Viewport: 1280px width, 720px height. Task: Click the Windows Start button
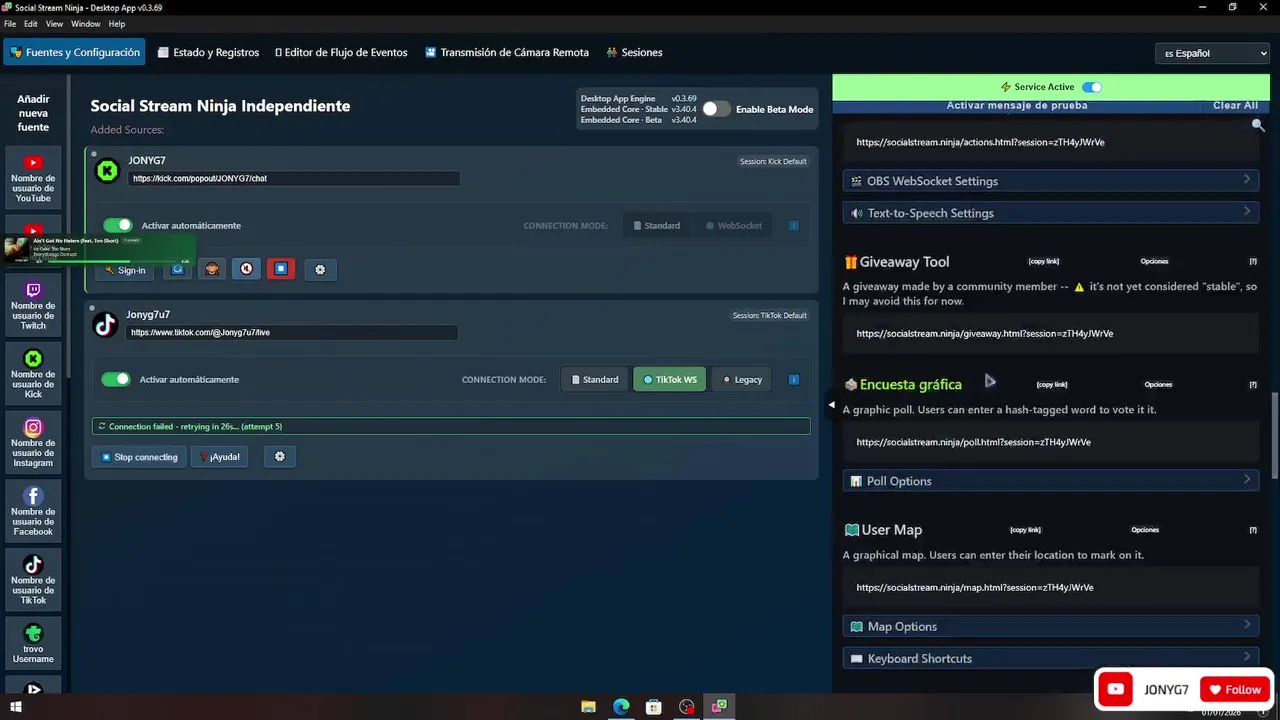click(16, 707)
